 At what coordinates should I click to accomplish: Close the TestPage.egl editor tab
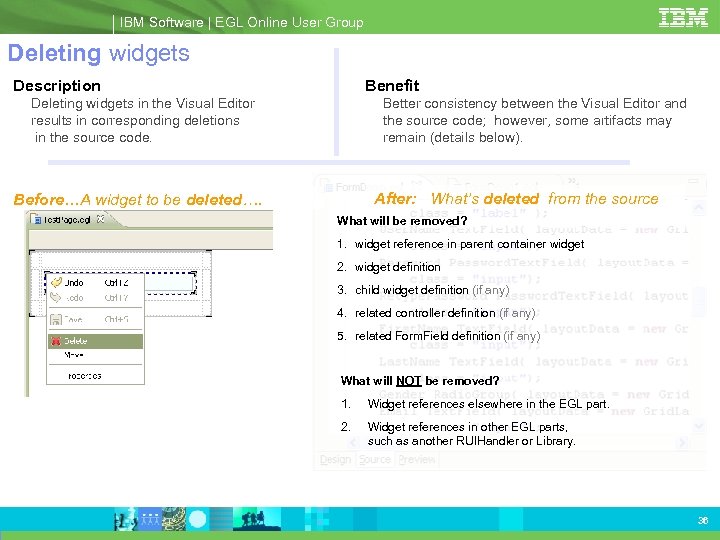pyautogui.click(x=101, y=219)
